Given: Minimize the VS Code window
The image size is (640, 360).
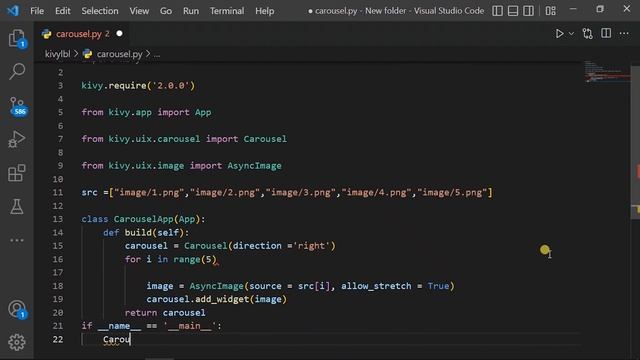Looking at the screenshot, I should 573,9.
